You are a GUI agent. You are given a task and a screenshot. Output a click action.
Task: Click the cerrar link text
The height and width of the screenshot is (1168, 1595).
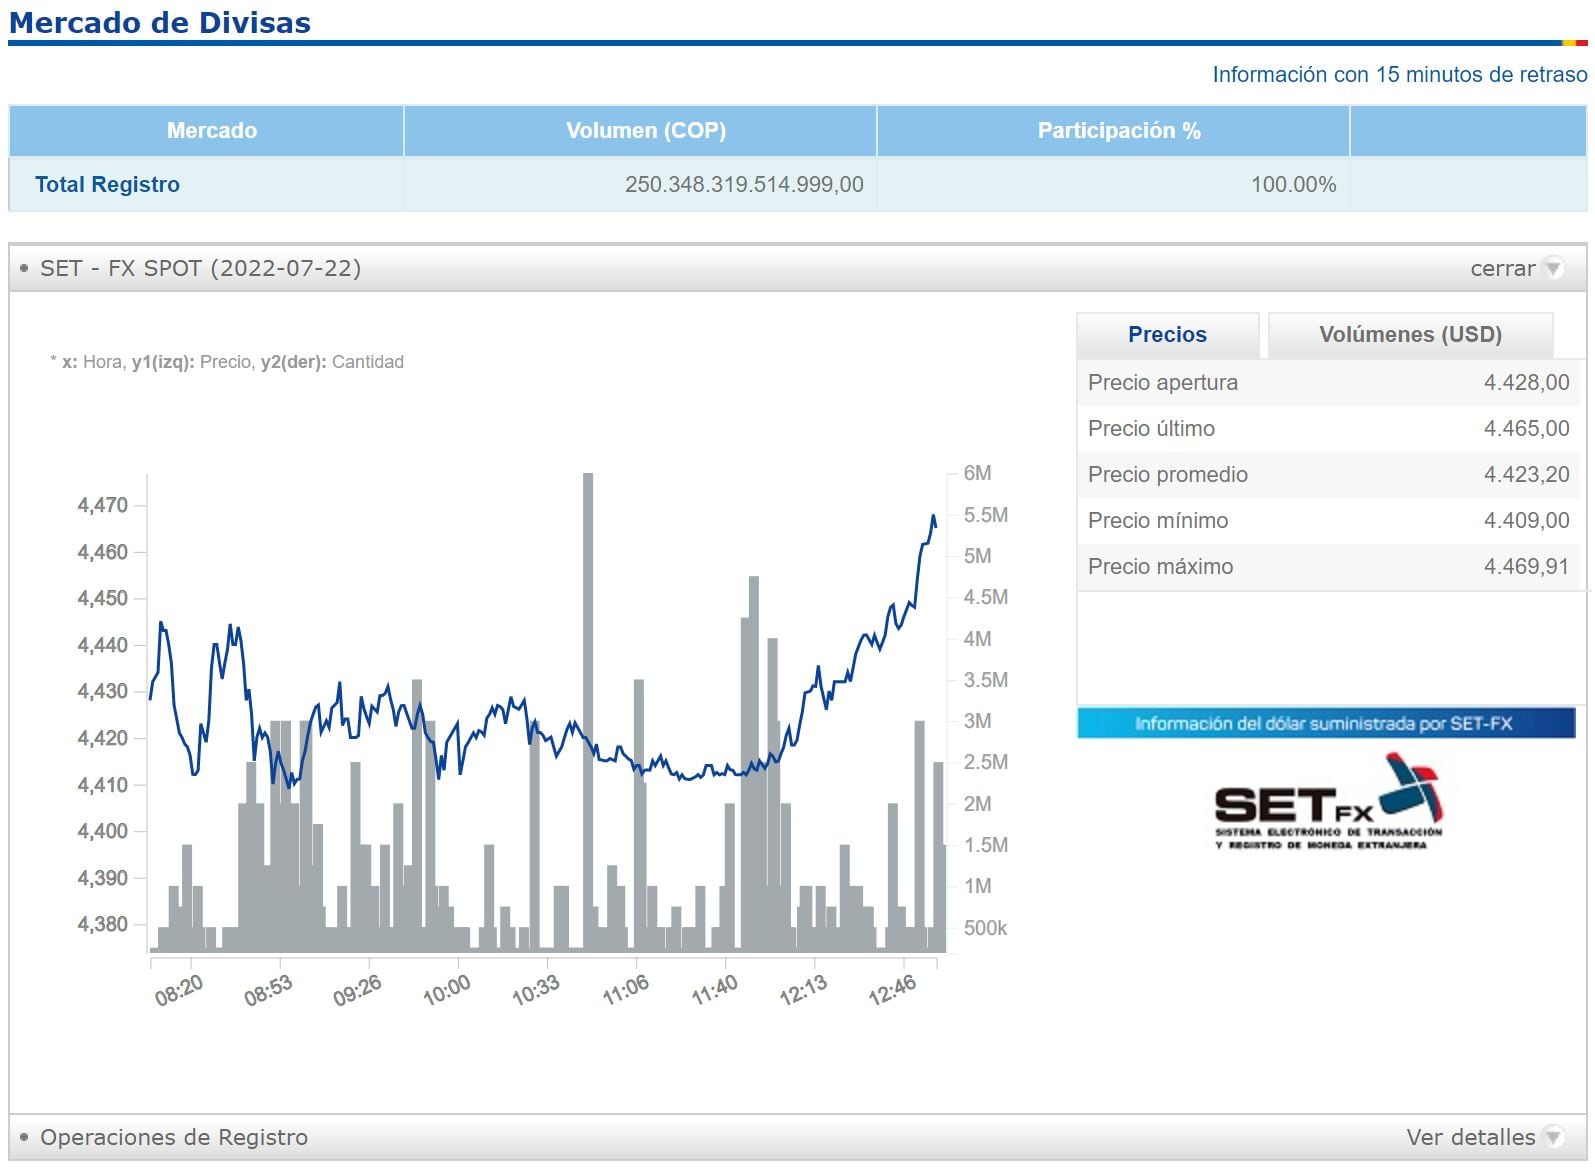(x=1501, y=268)
